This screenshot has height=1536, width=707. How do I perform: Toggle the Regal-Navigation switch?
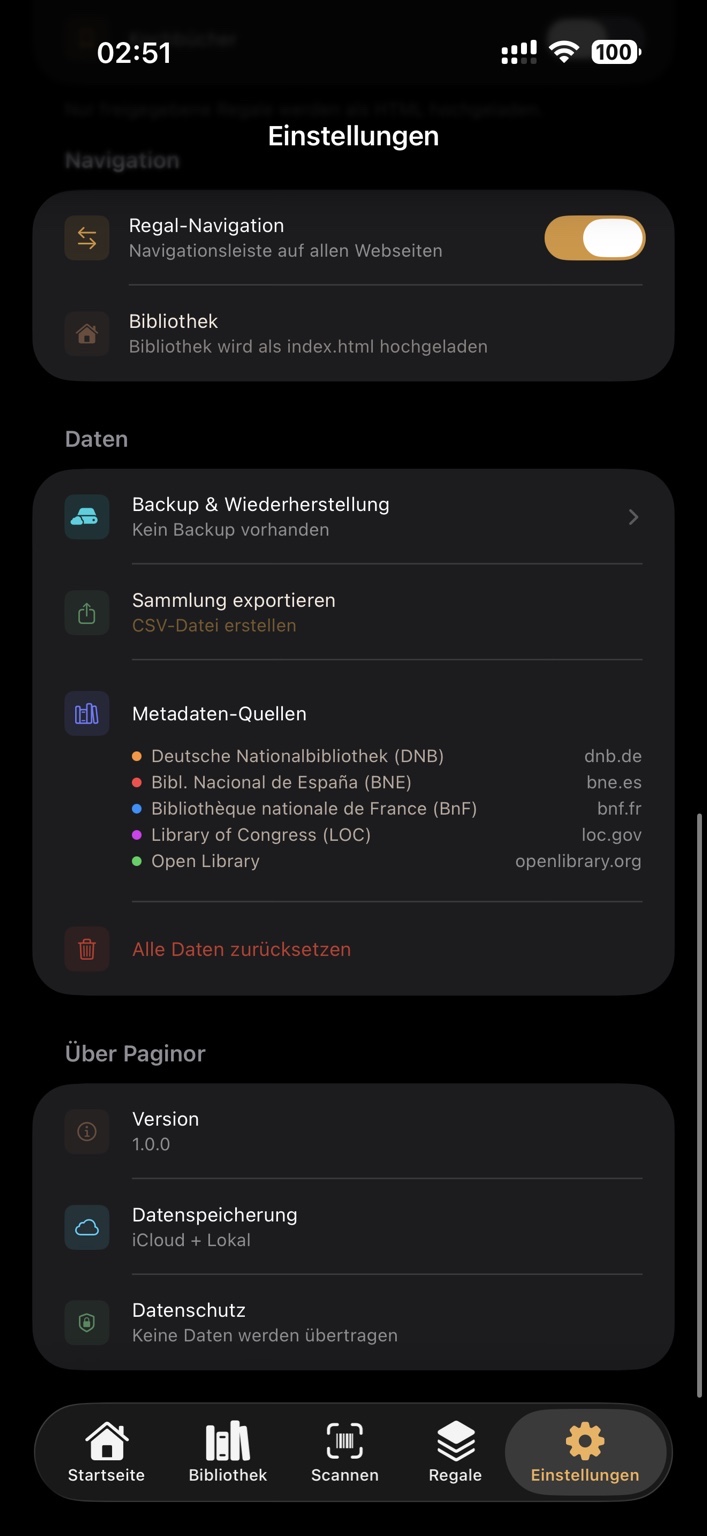tap(594, 238)
